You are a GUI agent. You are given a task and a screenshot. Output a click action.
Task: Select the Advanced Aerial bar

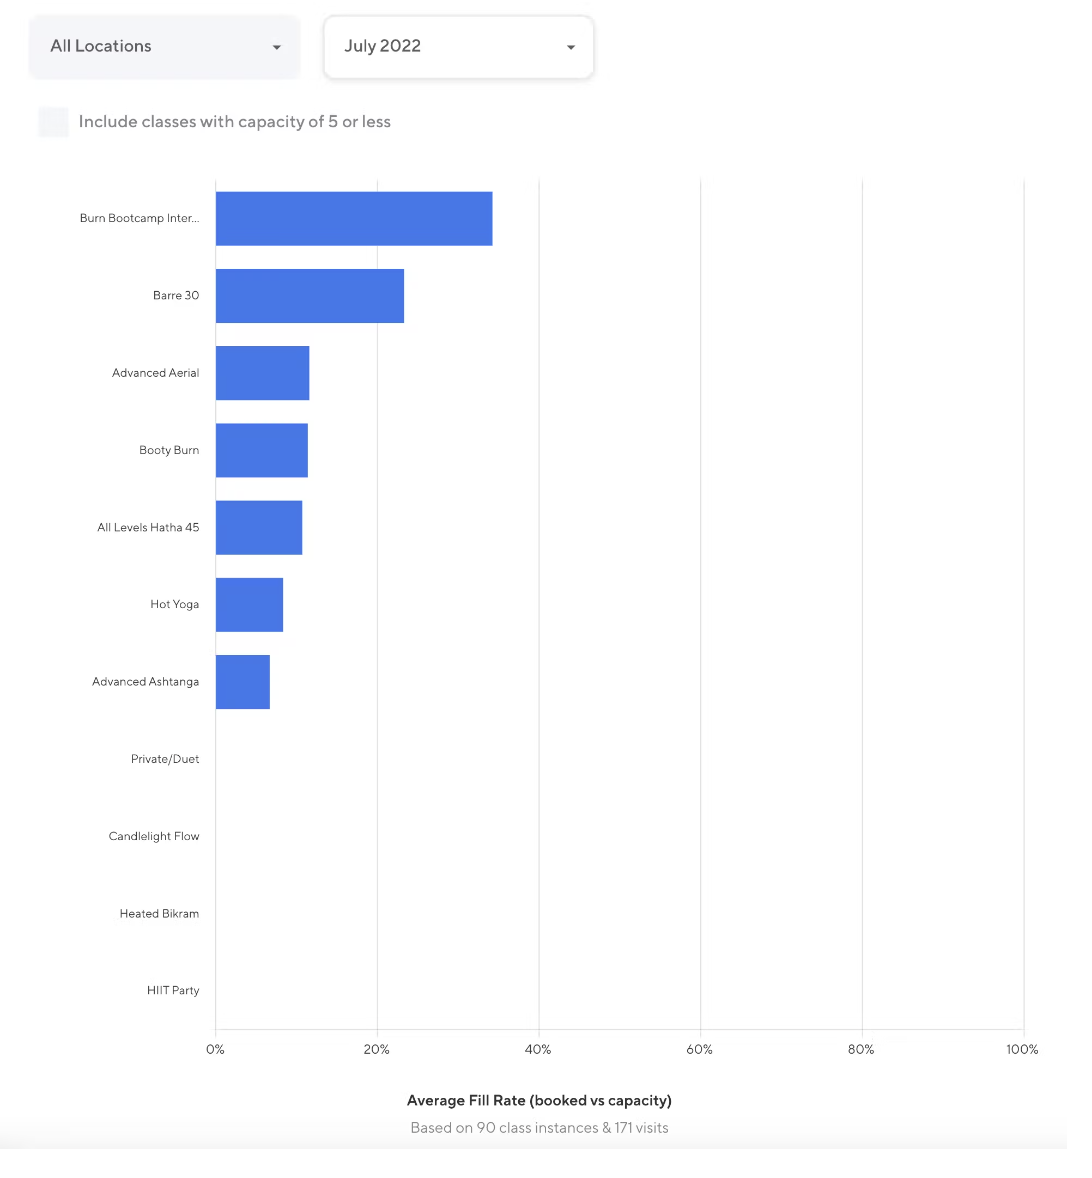[262, 373]
